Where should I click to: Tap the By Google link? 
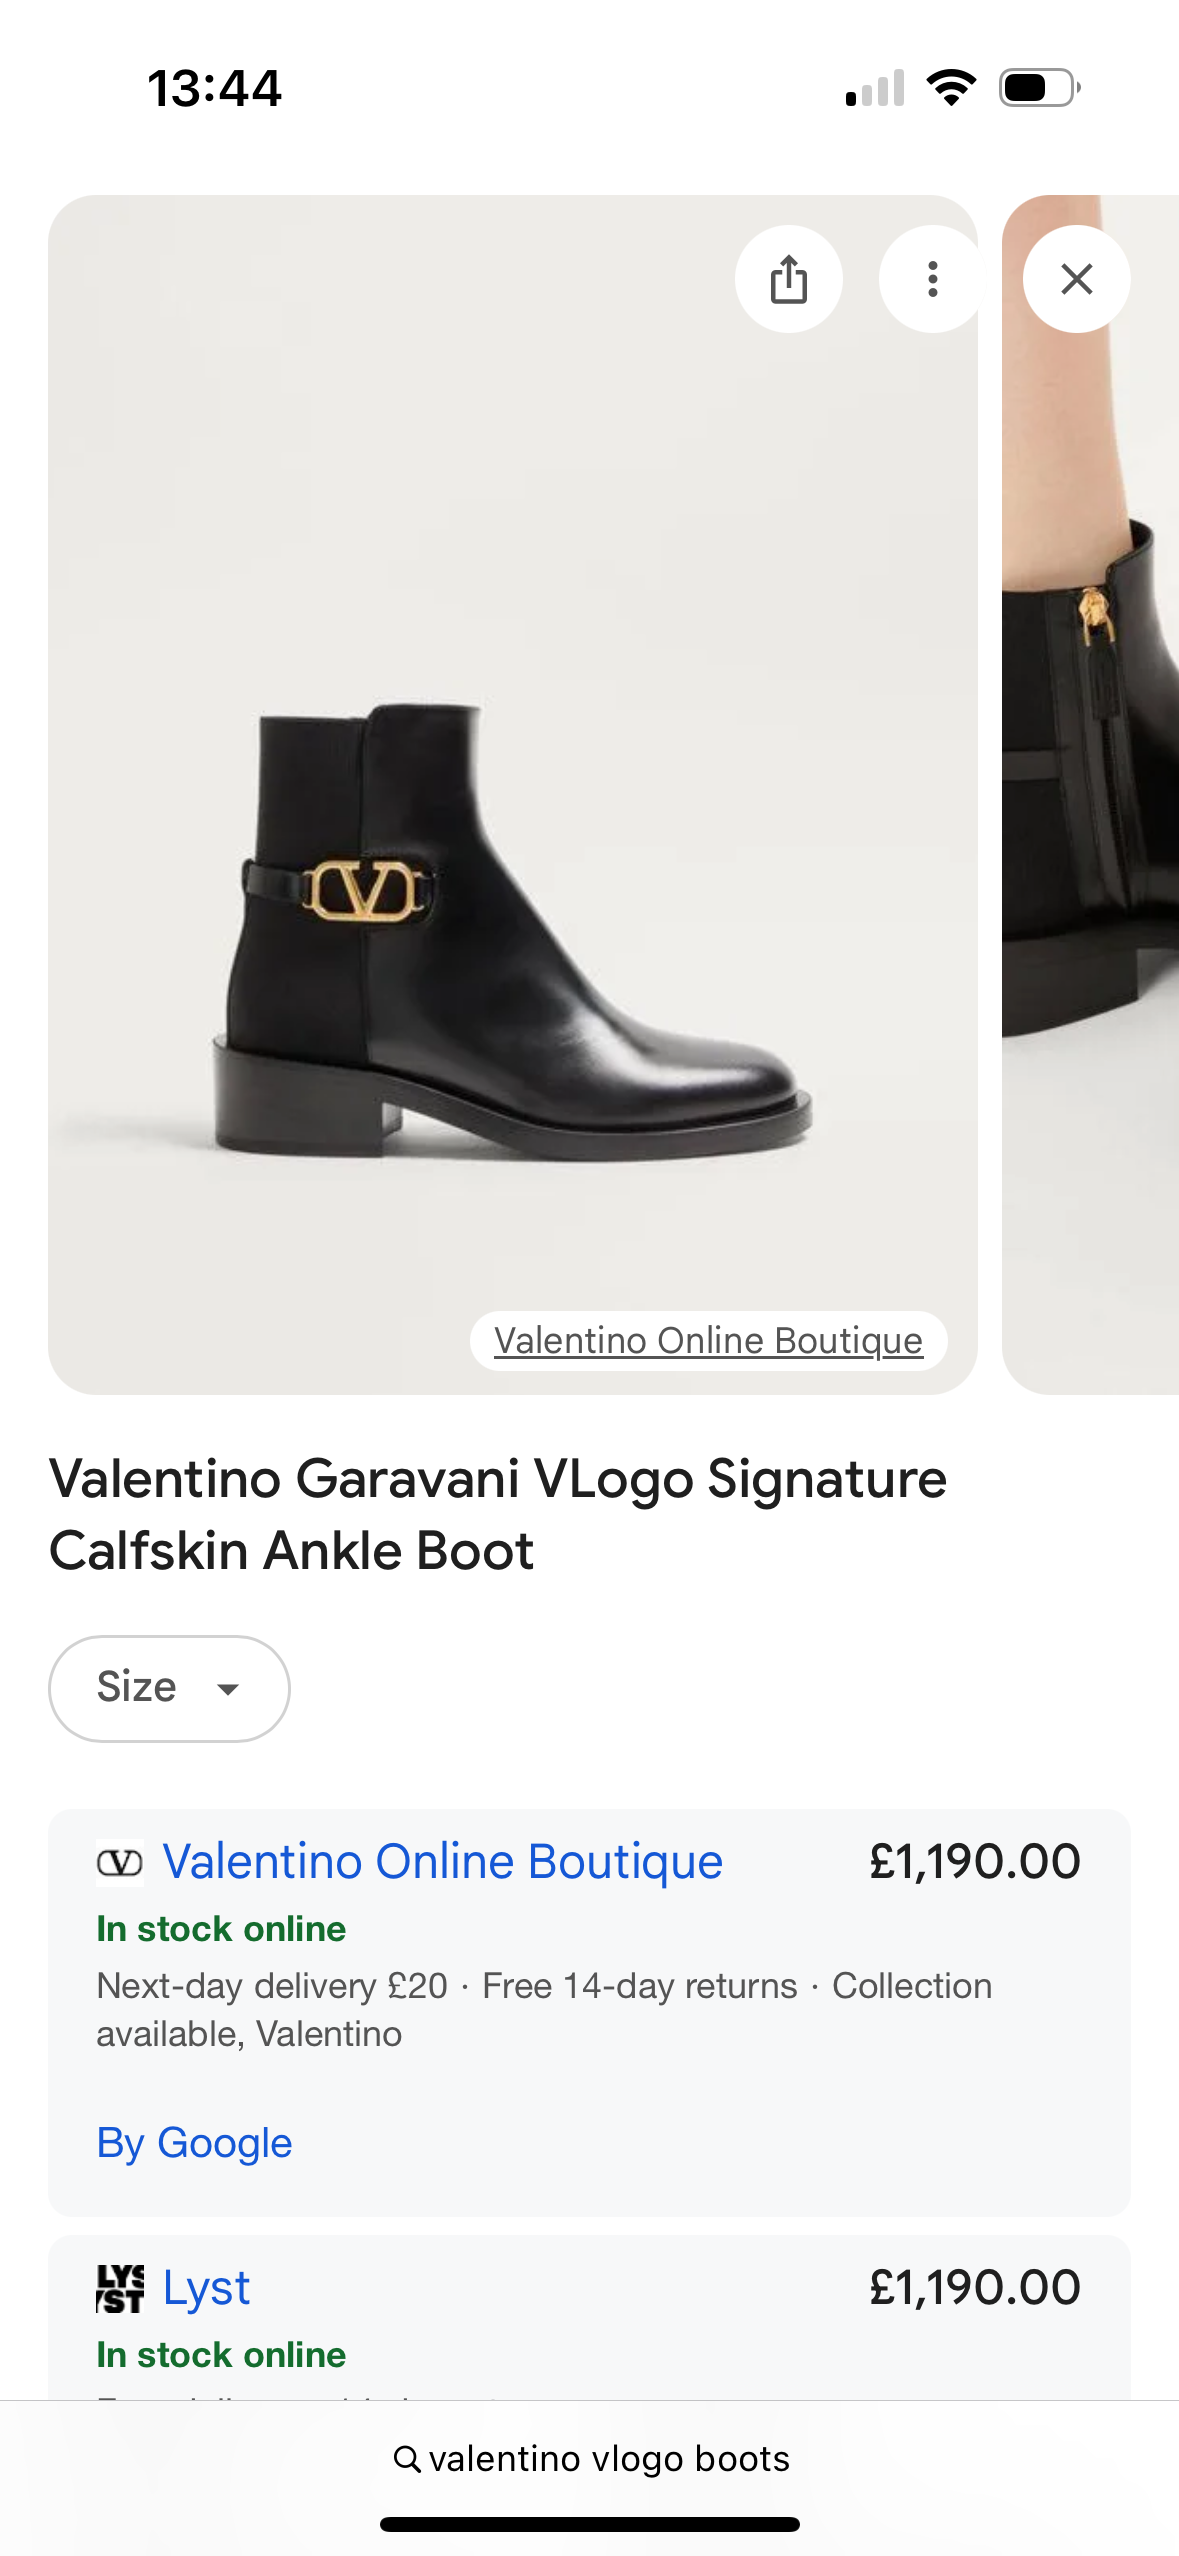point(194,2142)
